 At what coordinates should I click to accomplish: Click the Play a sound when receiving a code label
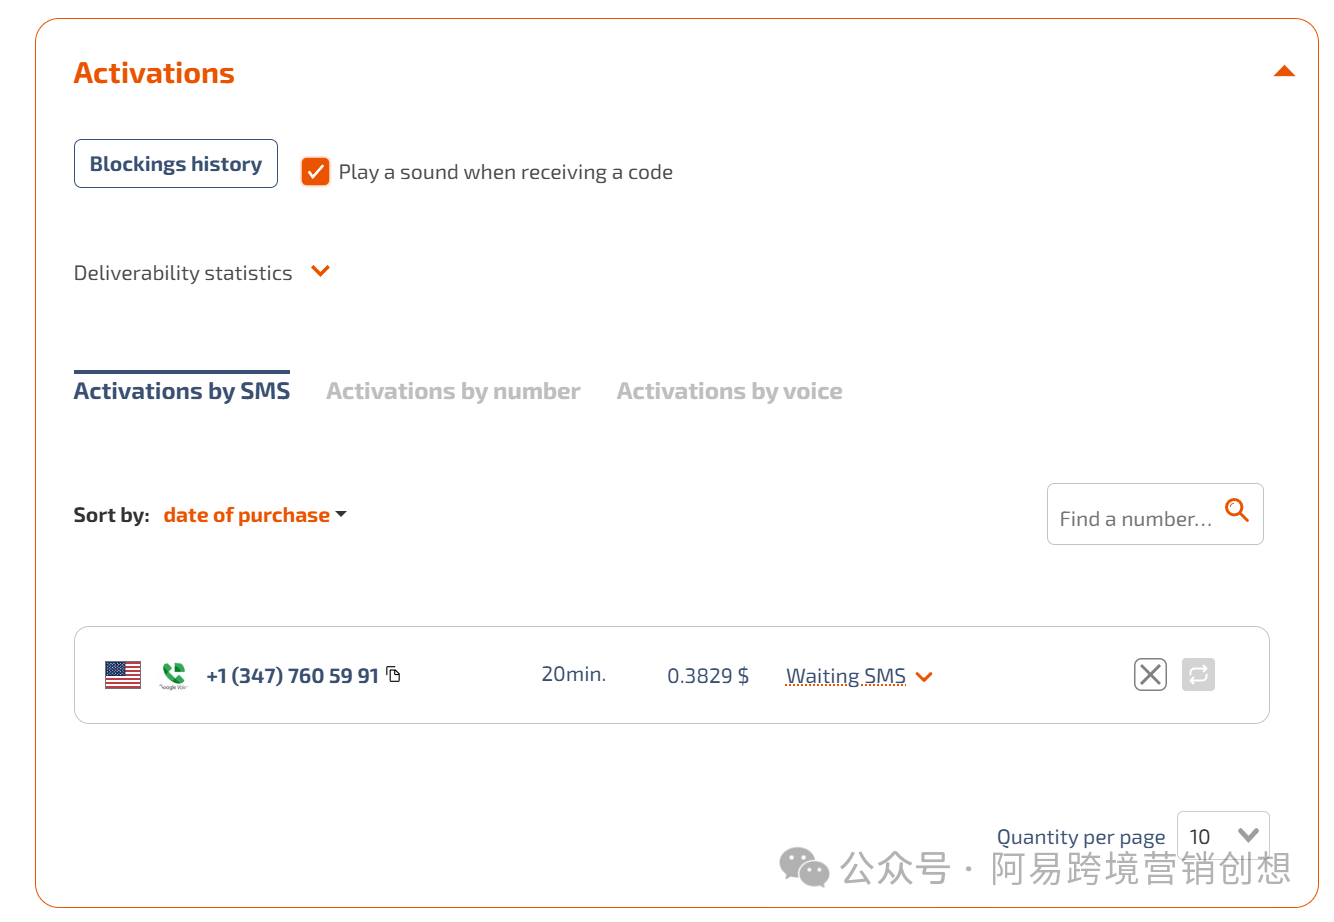[506, 172]
